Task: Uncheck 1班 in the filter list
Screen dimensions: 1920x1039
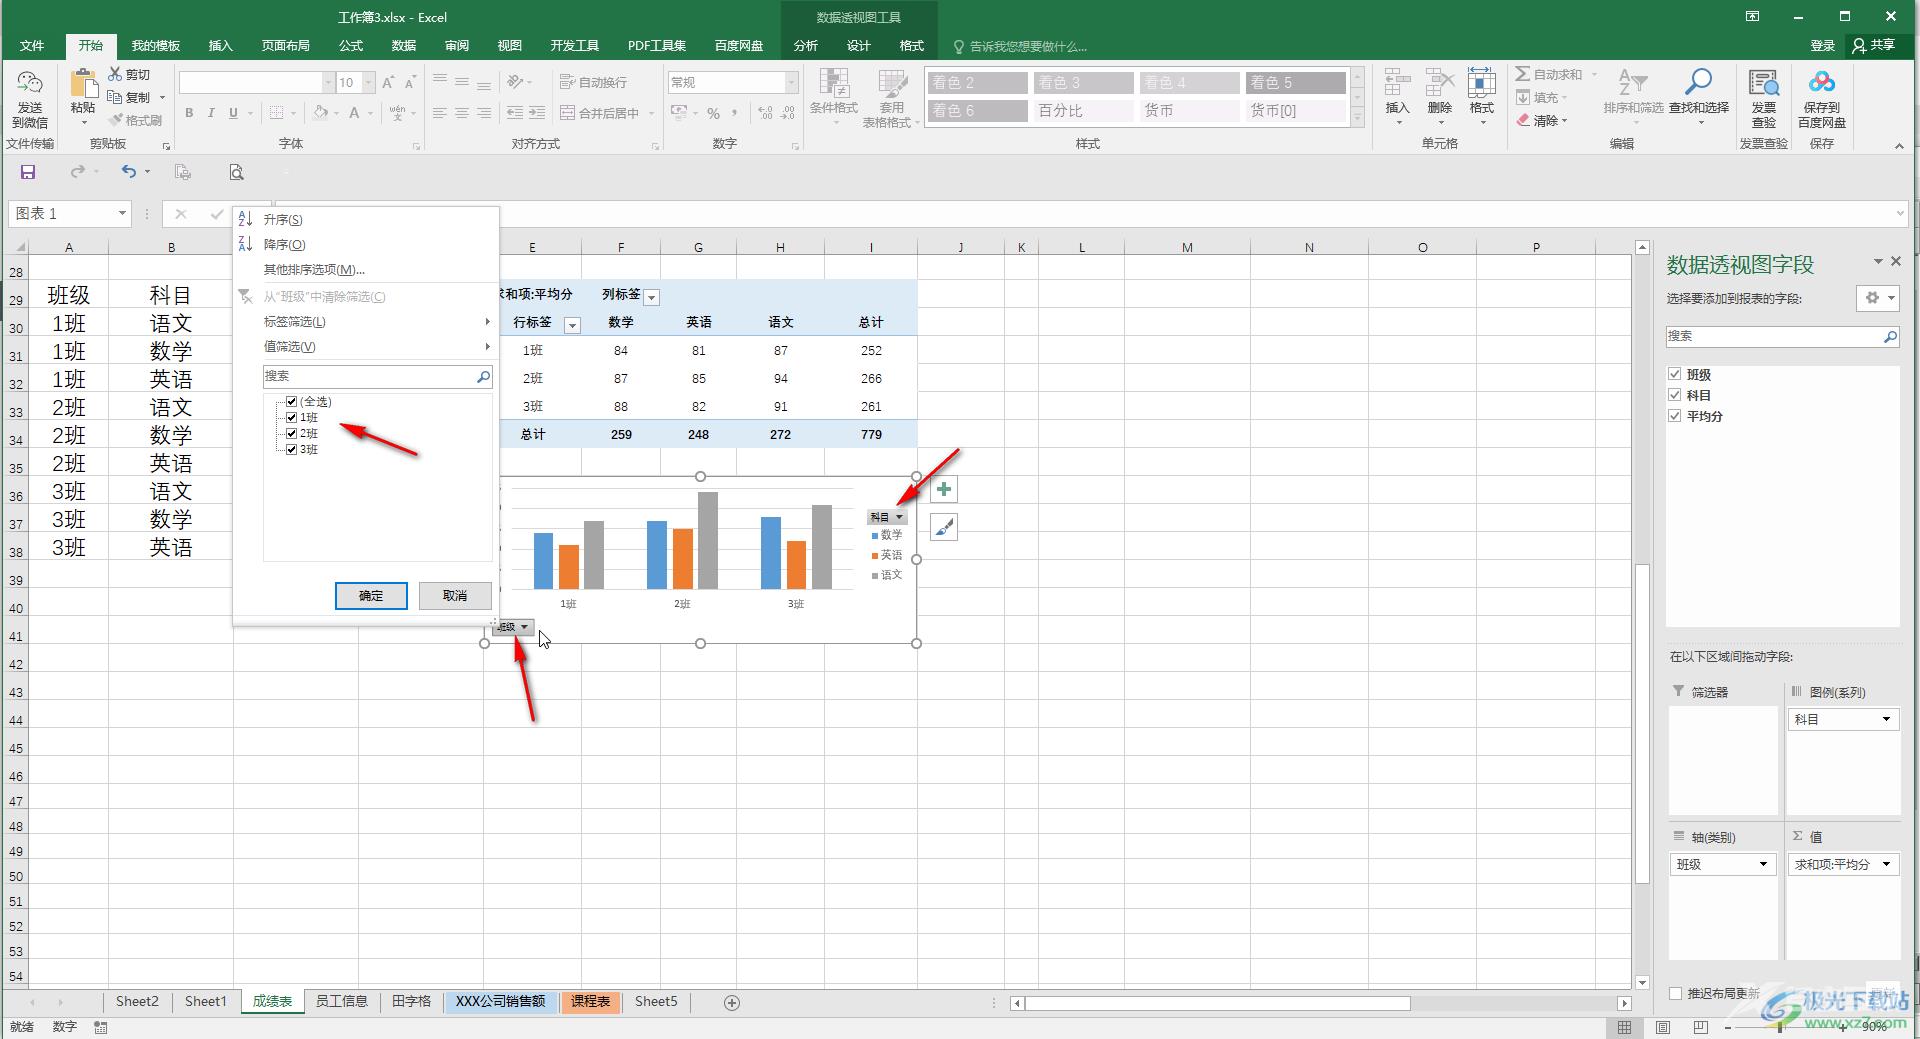Action: click(x=292, y=418)
